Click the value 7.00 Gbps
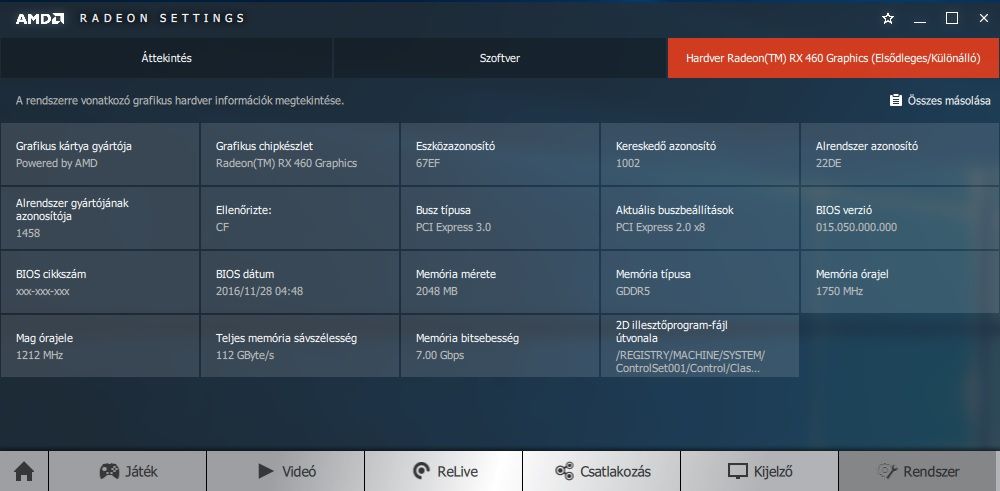Image resolution: width=1000 pixels, height=491 pixels. (440, 355)
